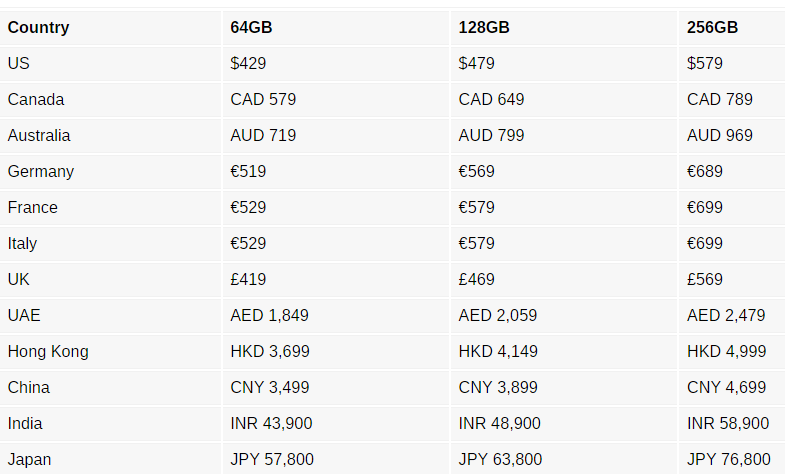This screenshot has width=785, height=474.
Task: Click the AUD 799 price cell
Action: [491, 136]
